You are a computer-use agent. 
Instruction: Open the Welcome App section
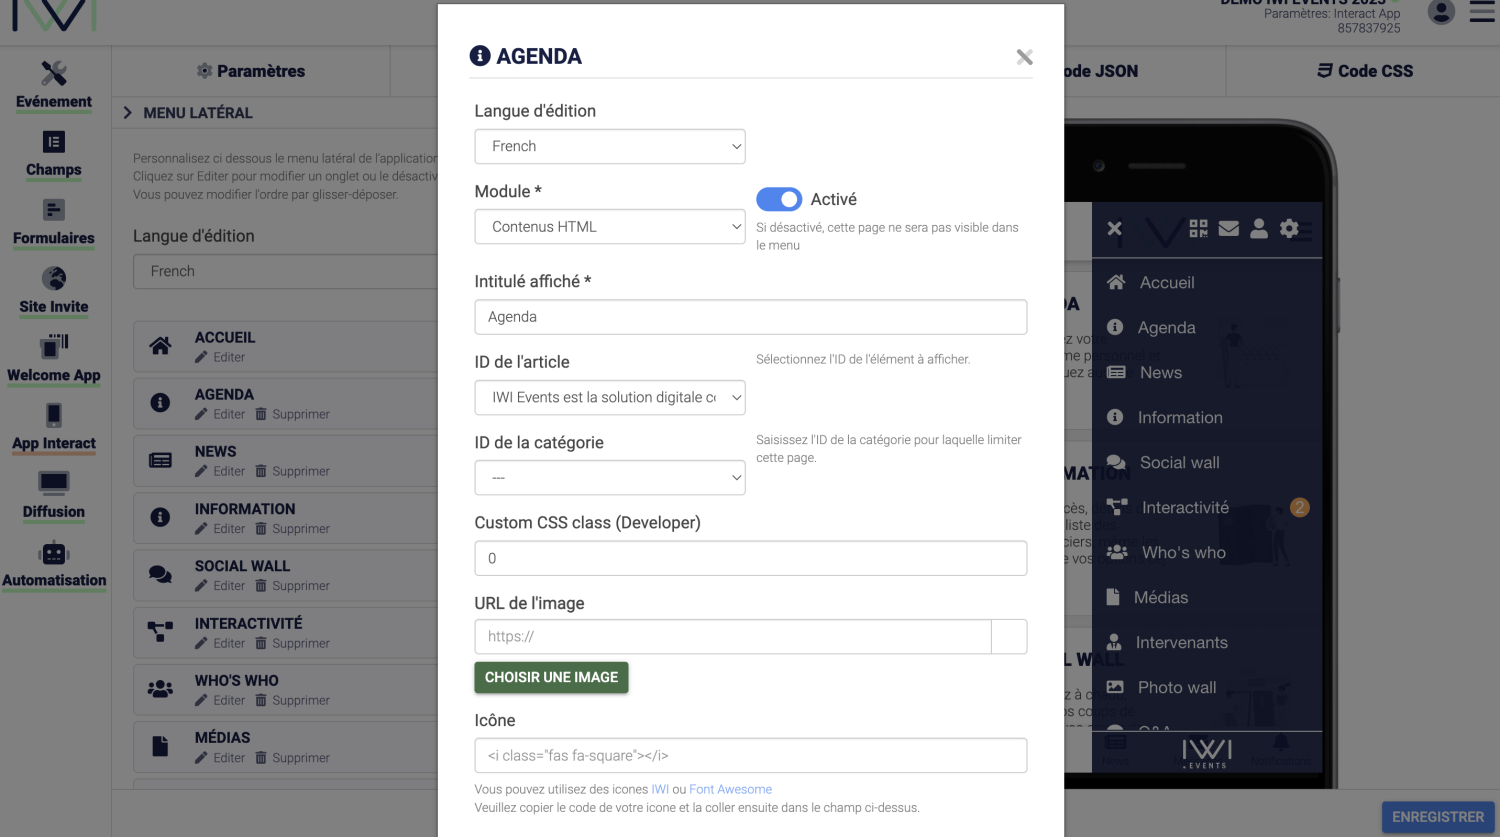coord(54,360)
